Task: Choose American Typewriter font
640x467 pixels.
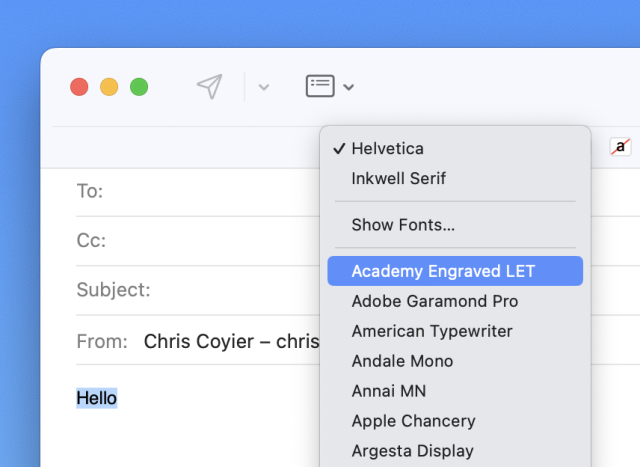Action: click(432, 331)
